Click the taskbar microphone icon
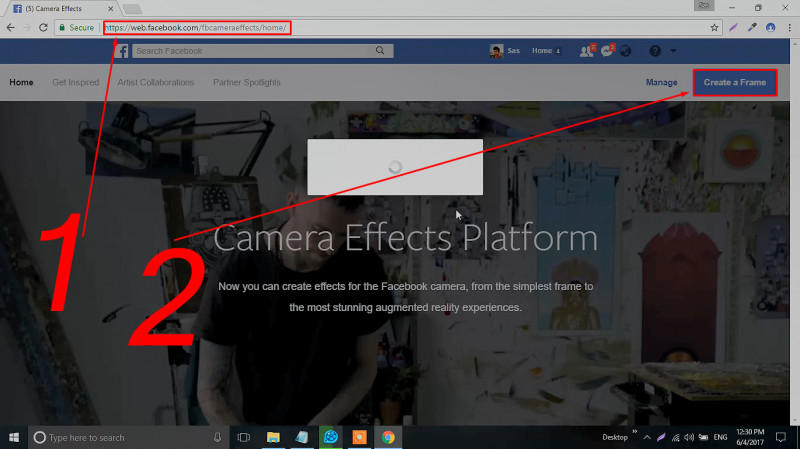The width and height of the screenshot is (800, 449). (x=217, y=437)
